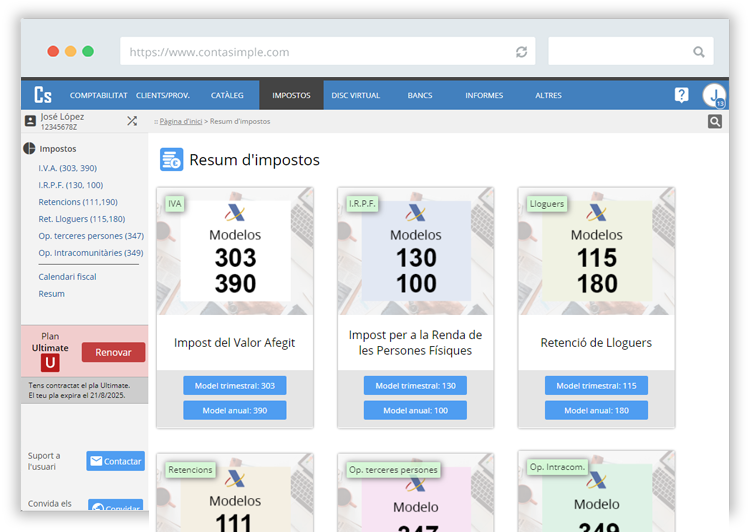Screen dimensions: 750x532
Task: Open Resum sidebar link
Action: [x=52, y=294]
